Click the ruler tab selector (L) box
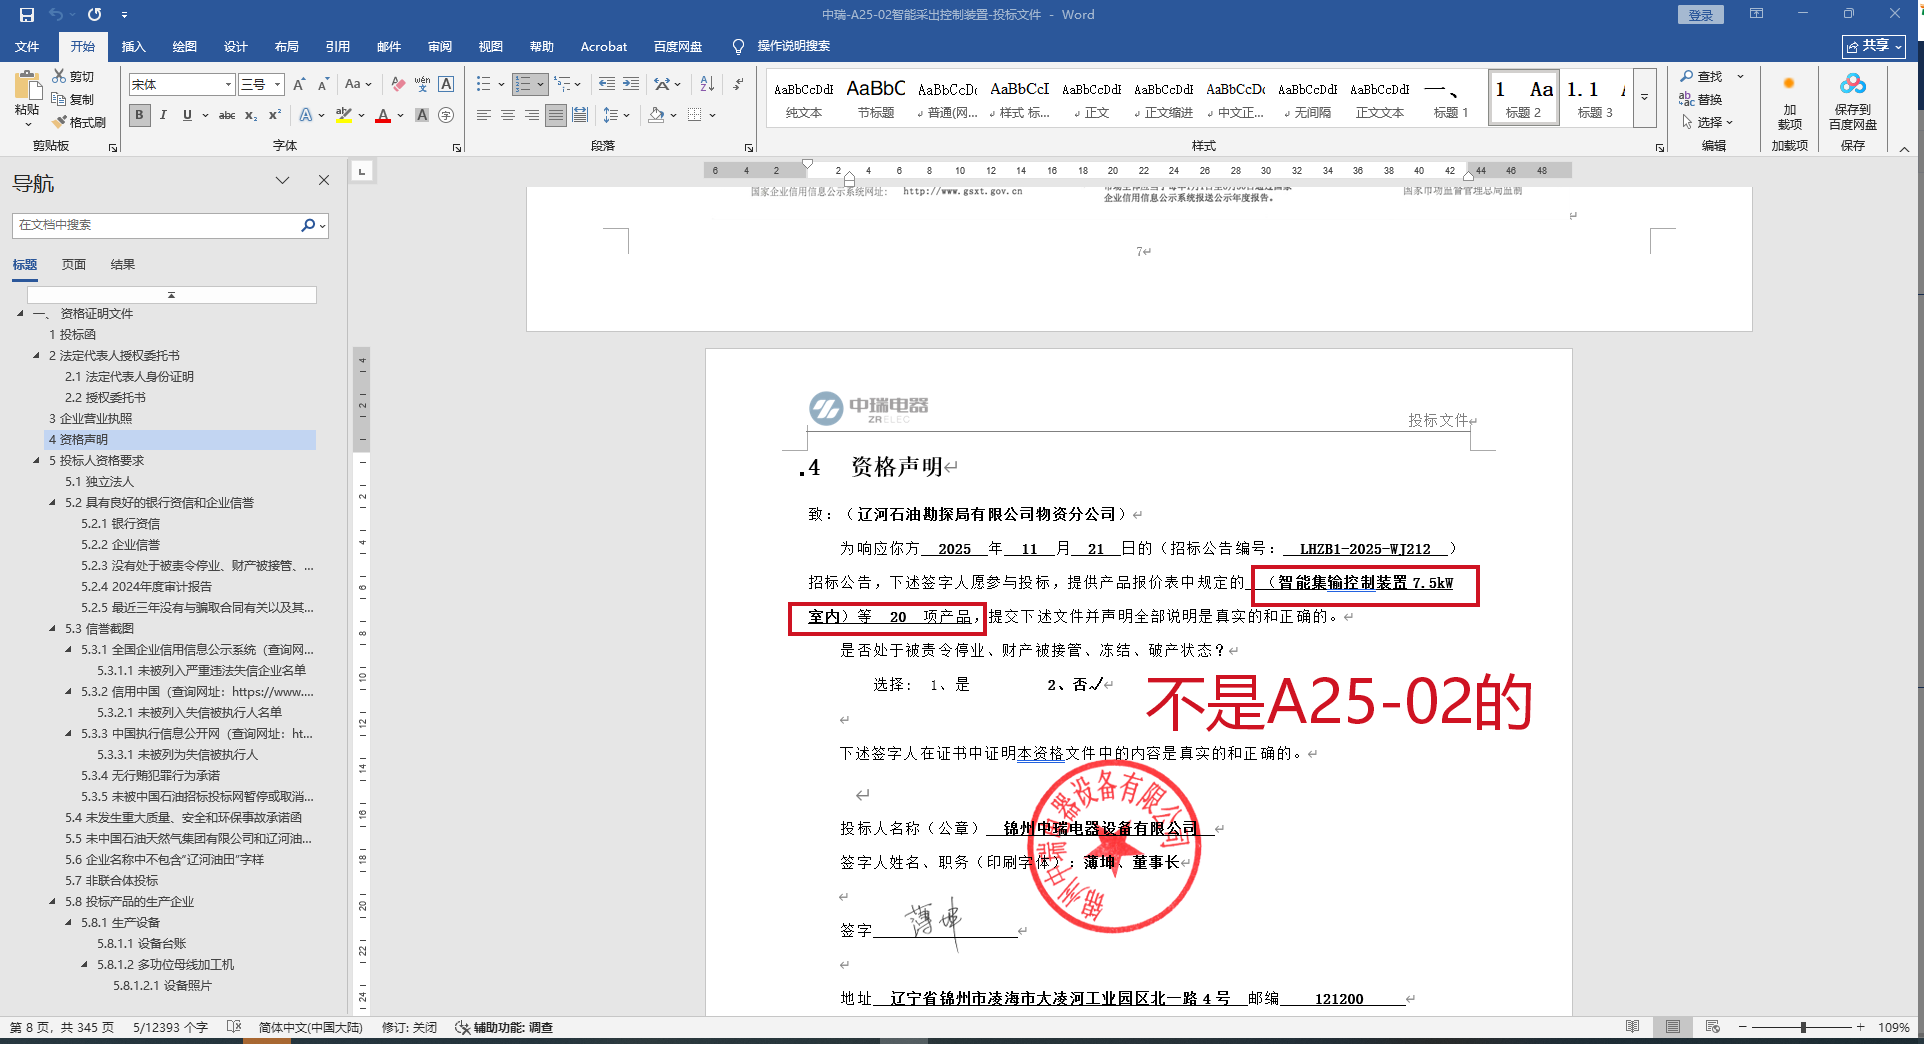1924x1044 pixels. 362,171
